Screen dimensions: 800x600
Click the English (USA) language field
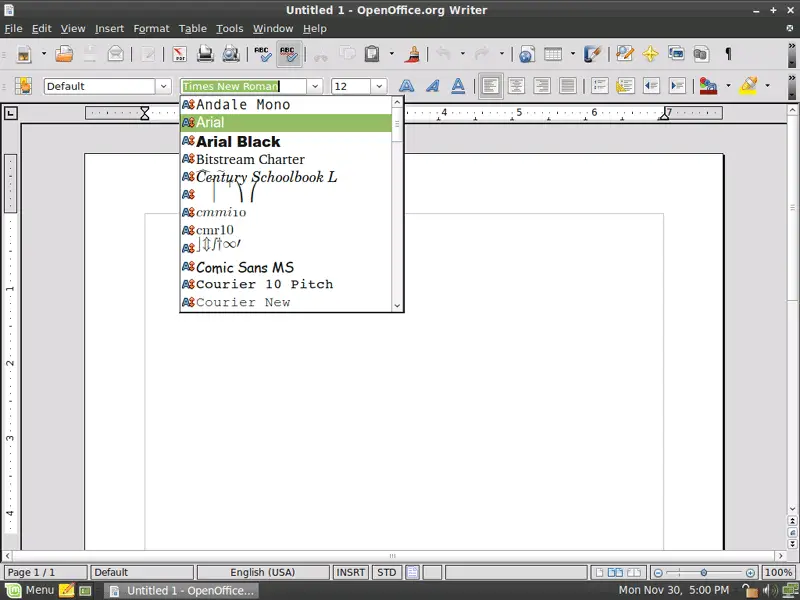tap(263, 572)
